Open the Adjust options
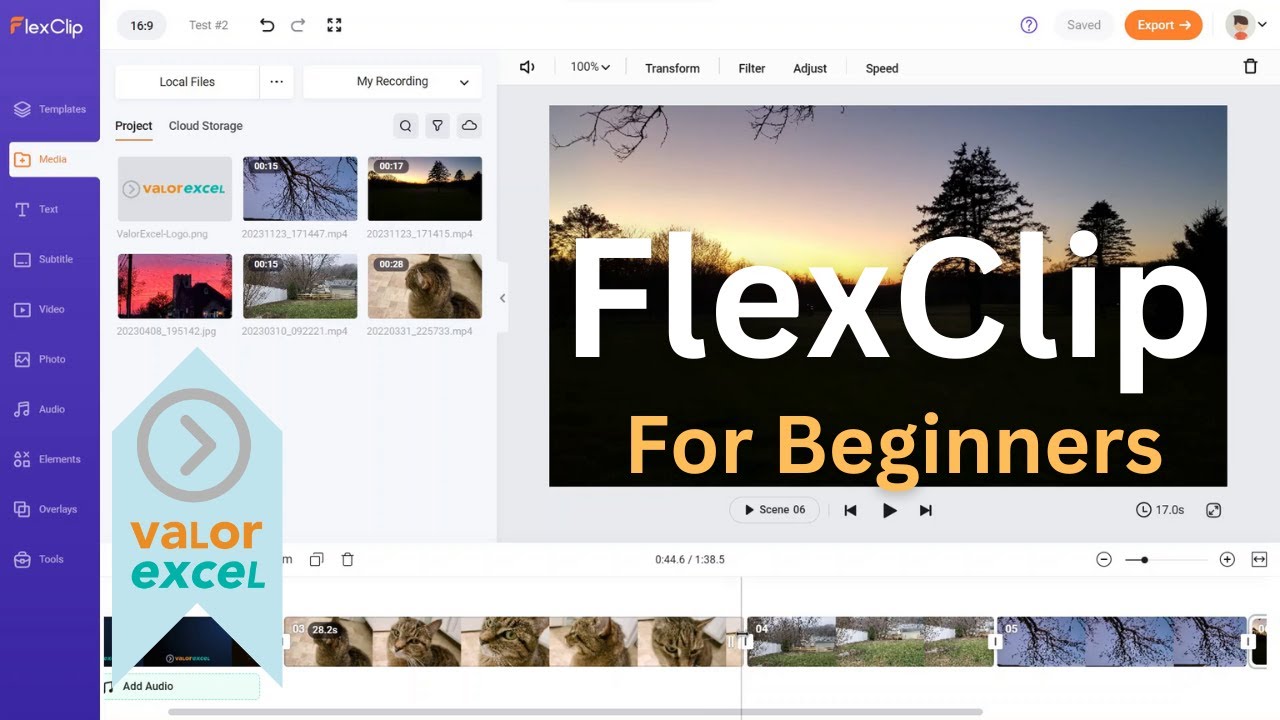The width and height of the screenshot is (1280, 720). click(810, 68)
